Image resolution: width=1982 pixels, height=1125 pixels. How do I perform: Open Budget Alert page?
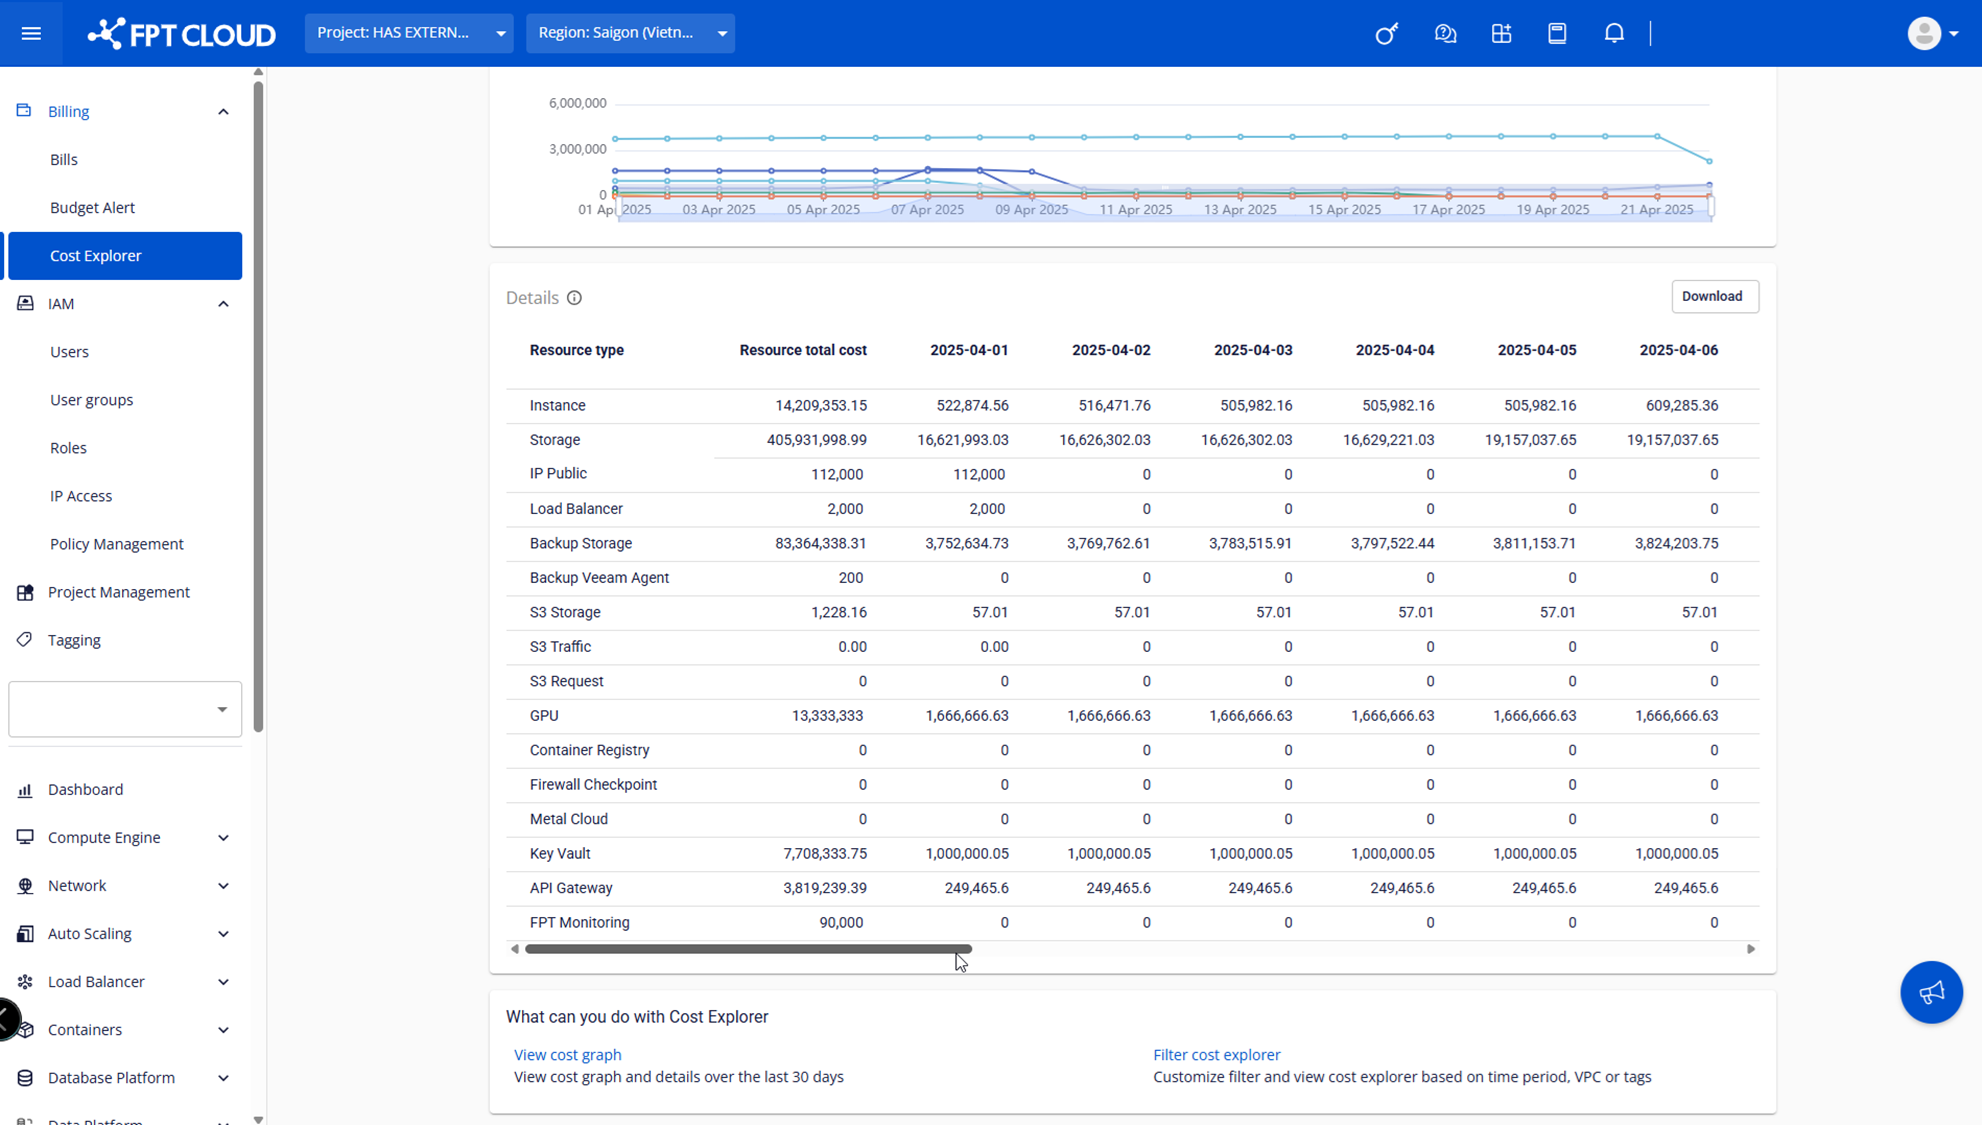(x=92, y=207)
